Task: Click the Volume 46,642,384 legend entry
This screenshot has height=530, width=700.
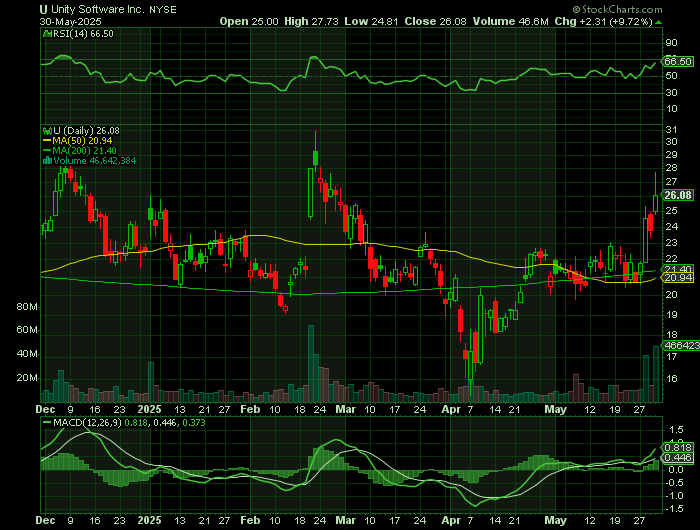Action: 95,161
